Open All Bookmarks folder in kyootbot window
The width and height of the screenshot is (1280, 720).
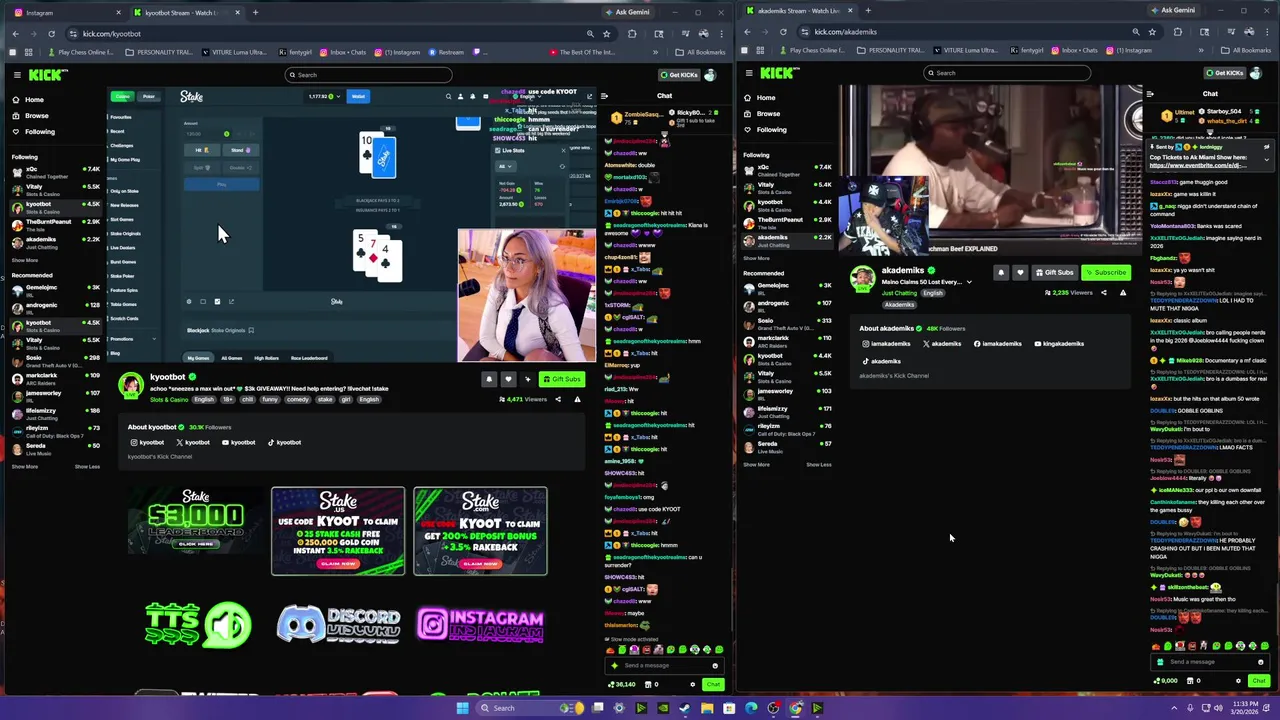coord(700,52)
